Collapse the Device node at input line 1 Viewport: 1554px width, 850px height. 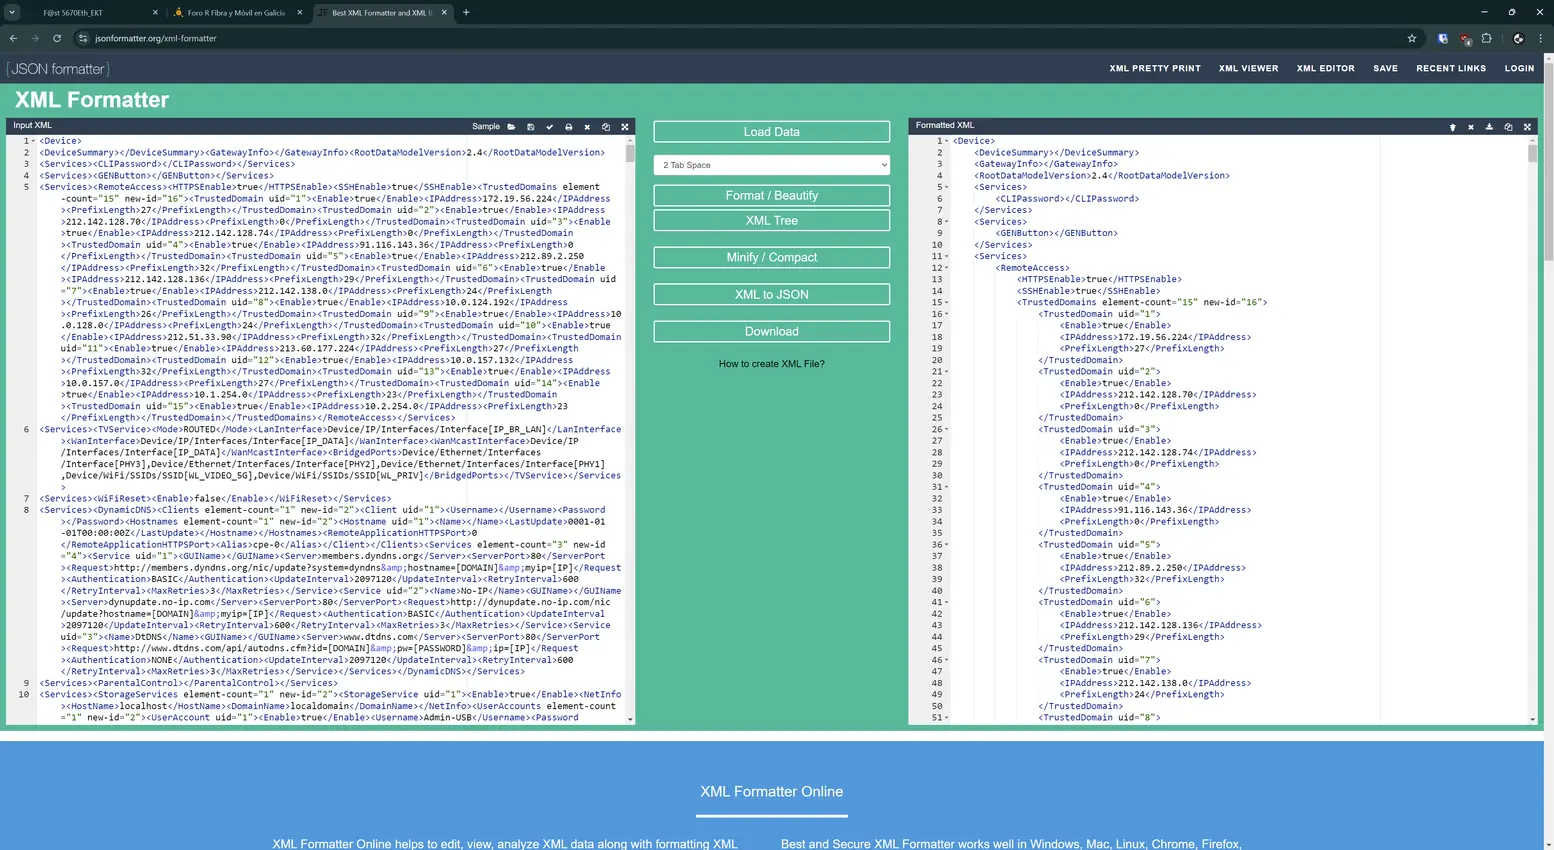[33, 141]
